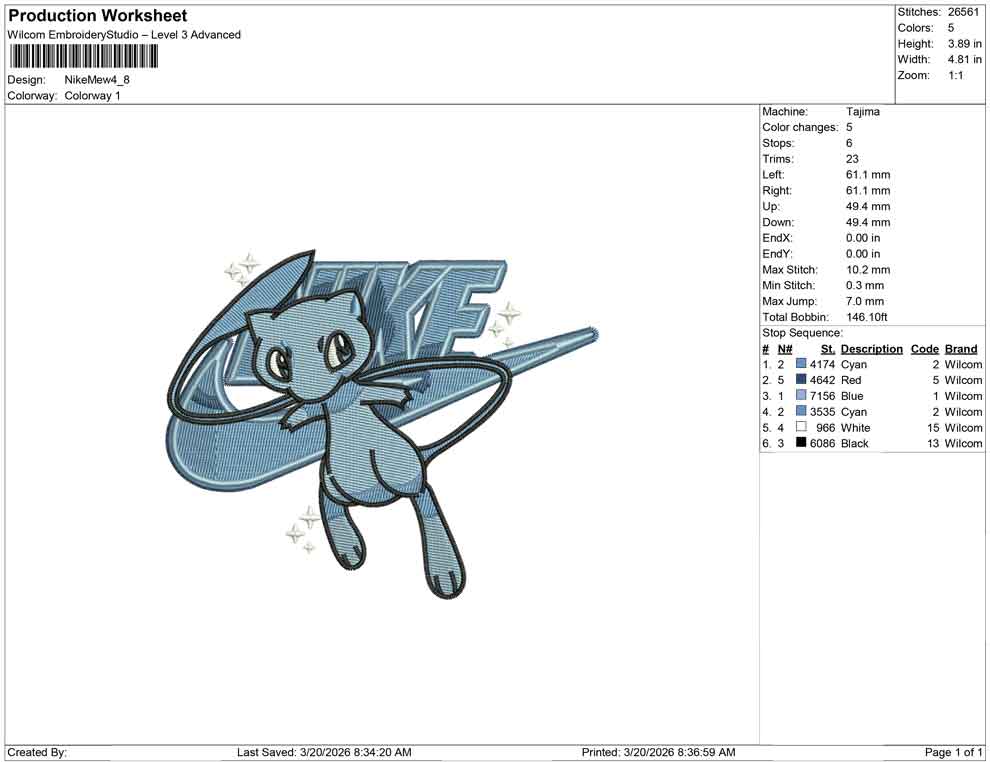Viewport: 990px width, 762px height.
Task: Click the sparkle stitches near Mew's tail
Action: pyautogui.click(x=300, y=528)
